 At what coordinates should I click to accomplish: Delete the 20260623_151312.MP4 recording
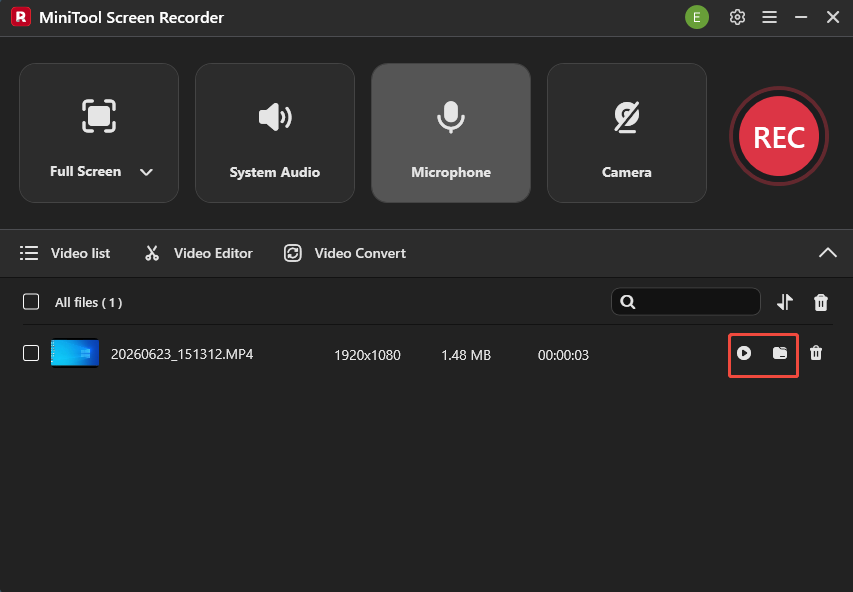[815, 353]
